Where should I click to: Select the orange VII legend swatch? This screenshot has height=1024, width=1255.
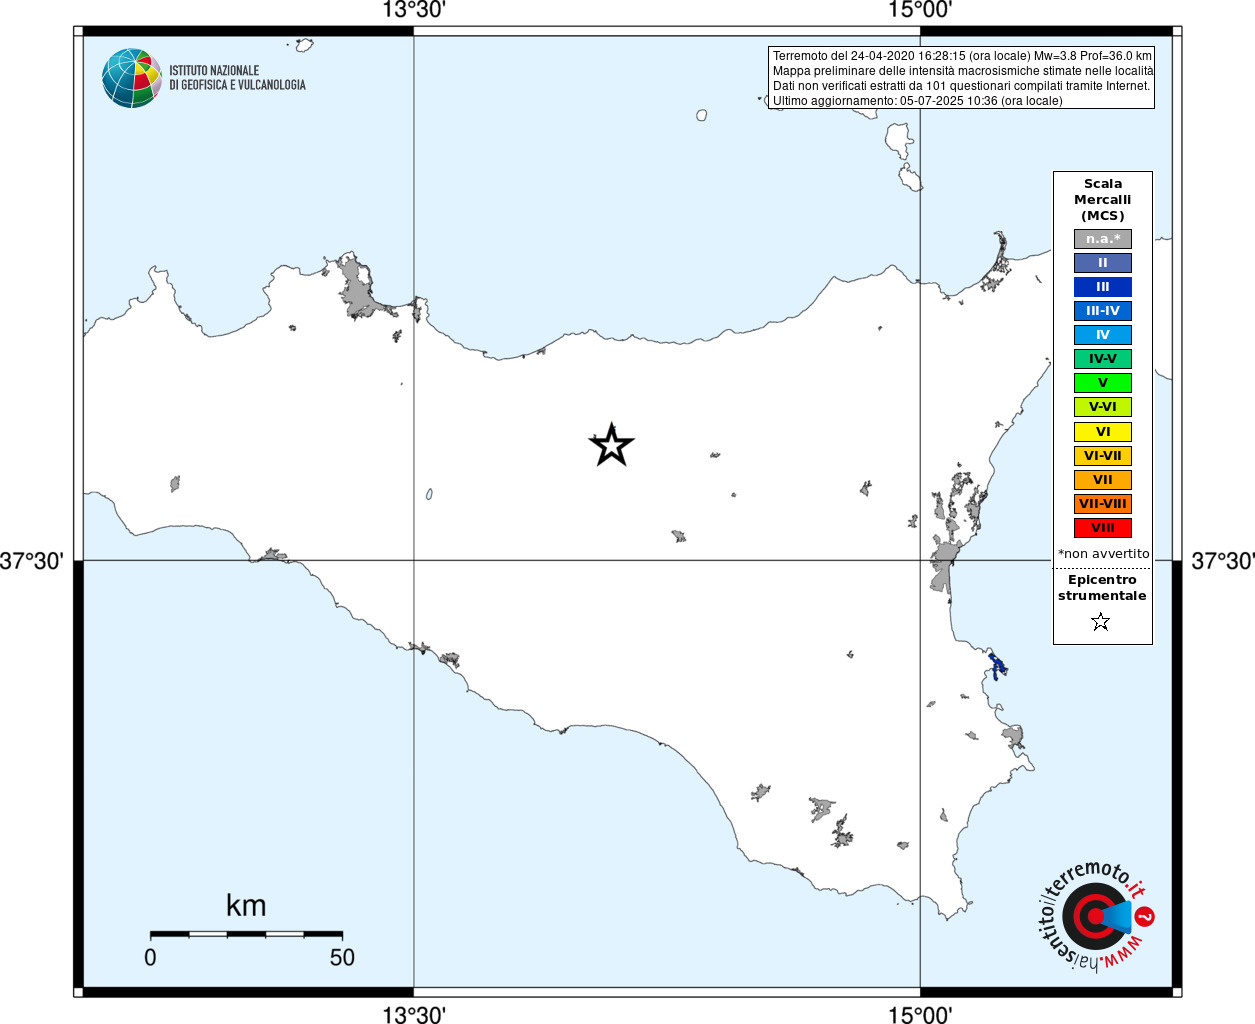pyautogui.click(x=1103, y=480)
